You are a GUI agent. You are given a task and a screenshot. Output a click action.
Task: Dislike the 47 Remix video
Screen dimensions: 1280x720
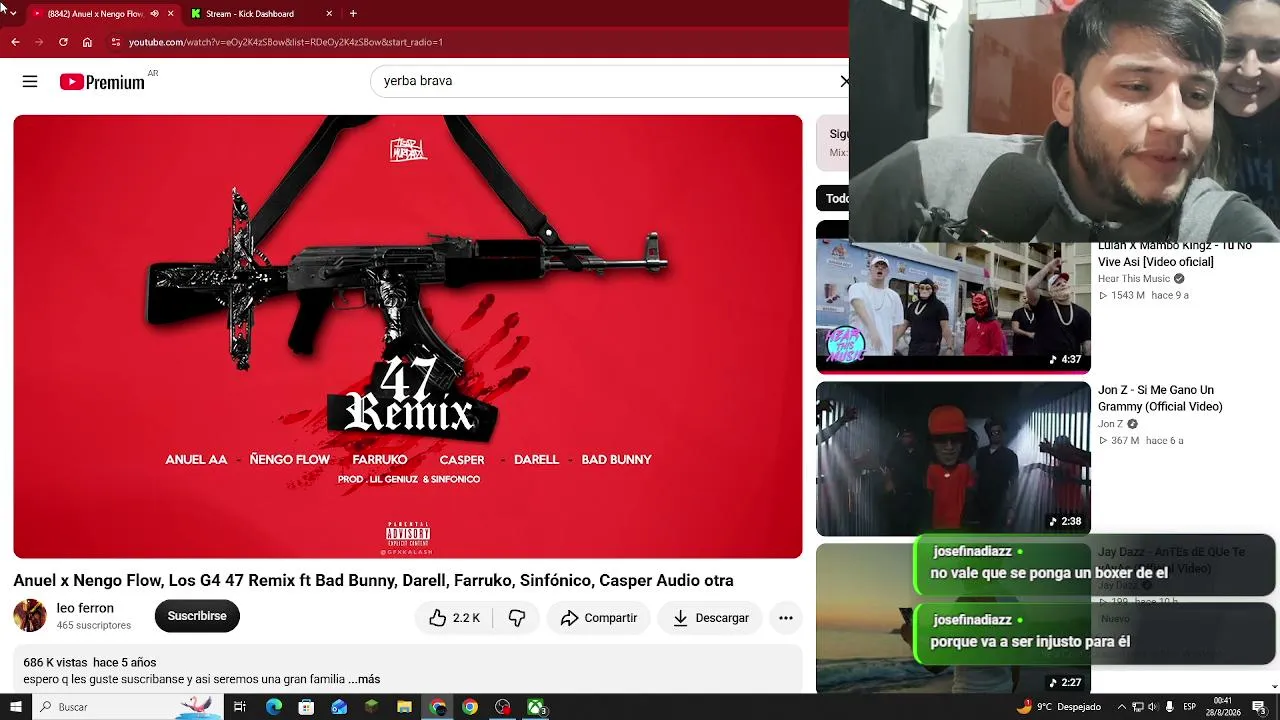click(517, 618)
